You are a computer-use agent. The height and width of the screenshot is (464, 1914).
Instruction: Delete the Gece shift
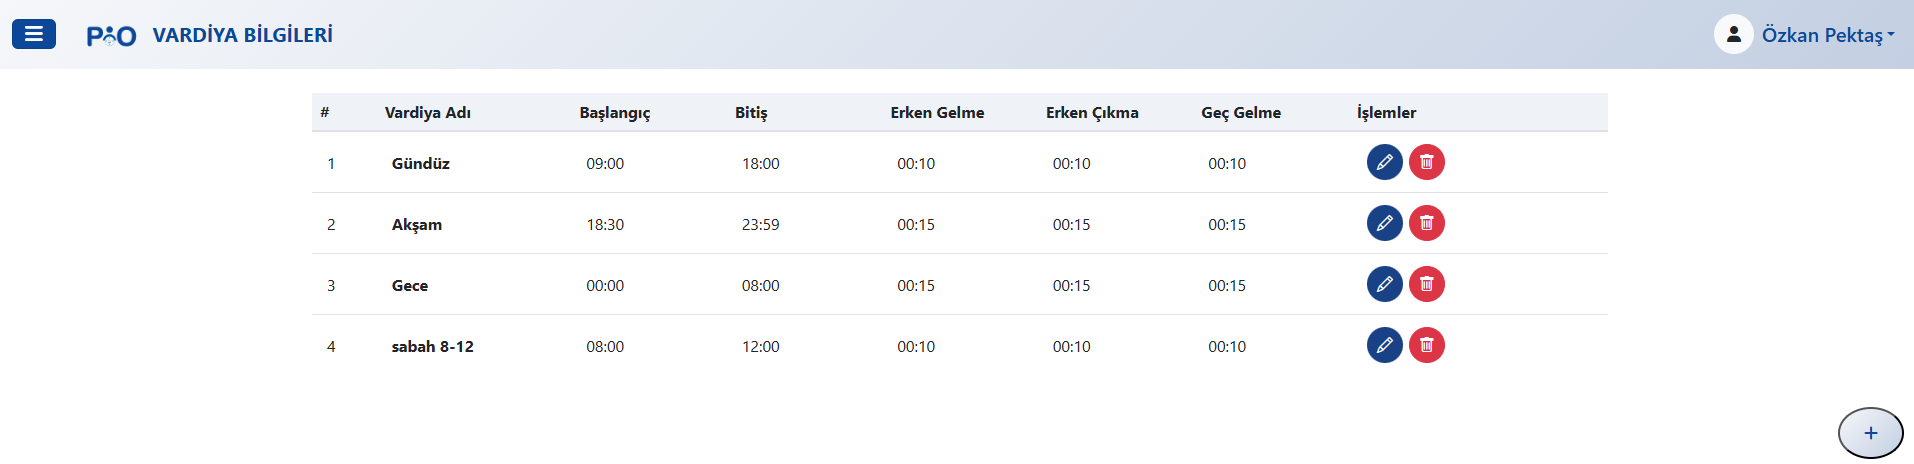click(x=1426, y=284)
